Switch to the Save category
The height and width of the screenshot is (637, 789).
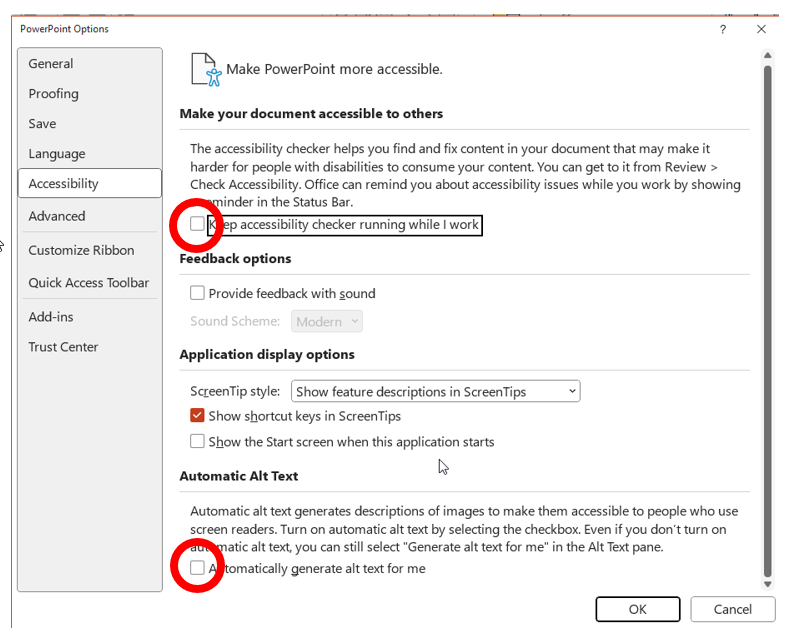click(43, 124)
